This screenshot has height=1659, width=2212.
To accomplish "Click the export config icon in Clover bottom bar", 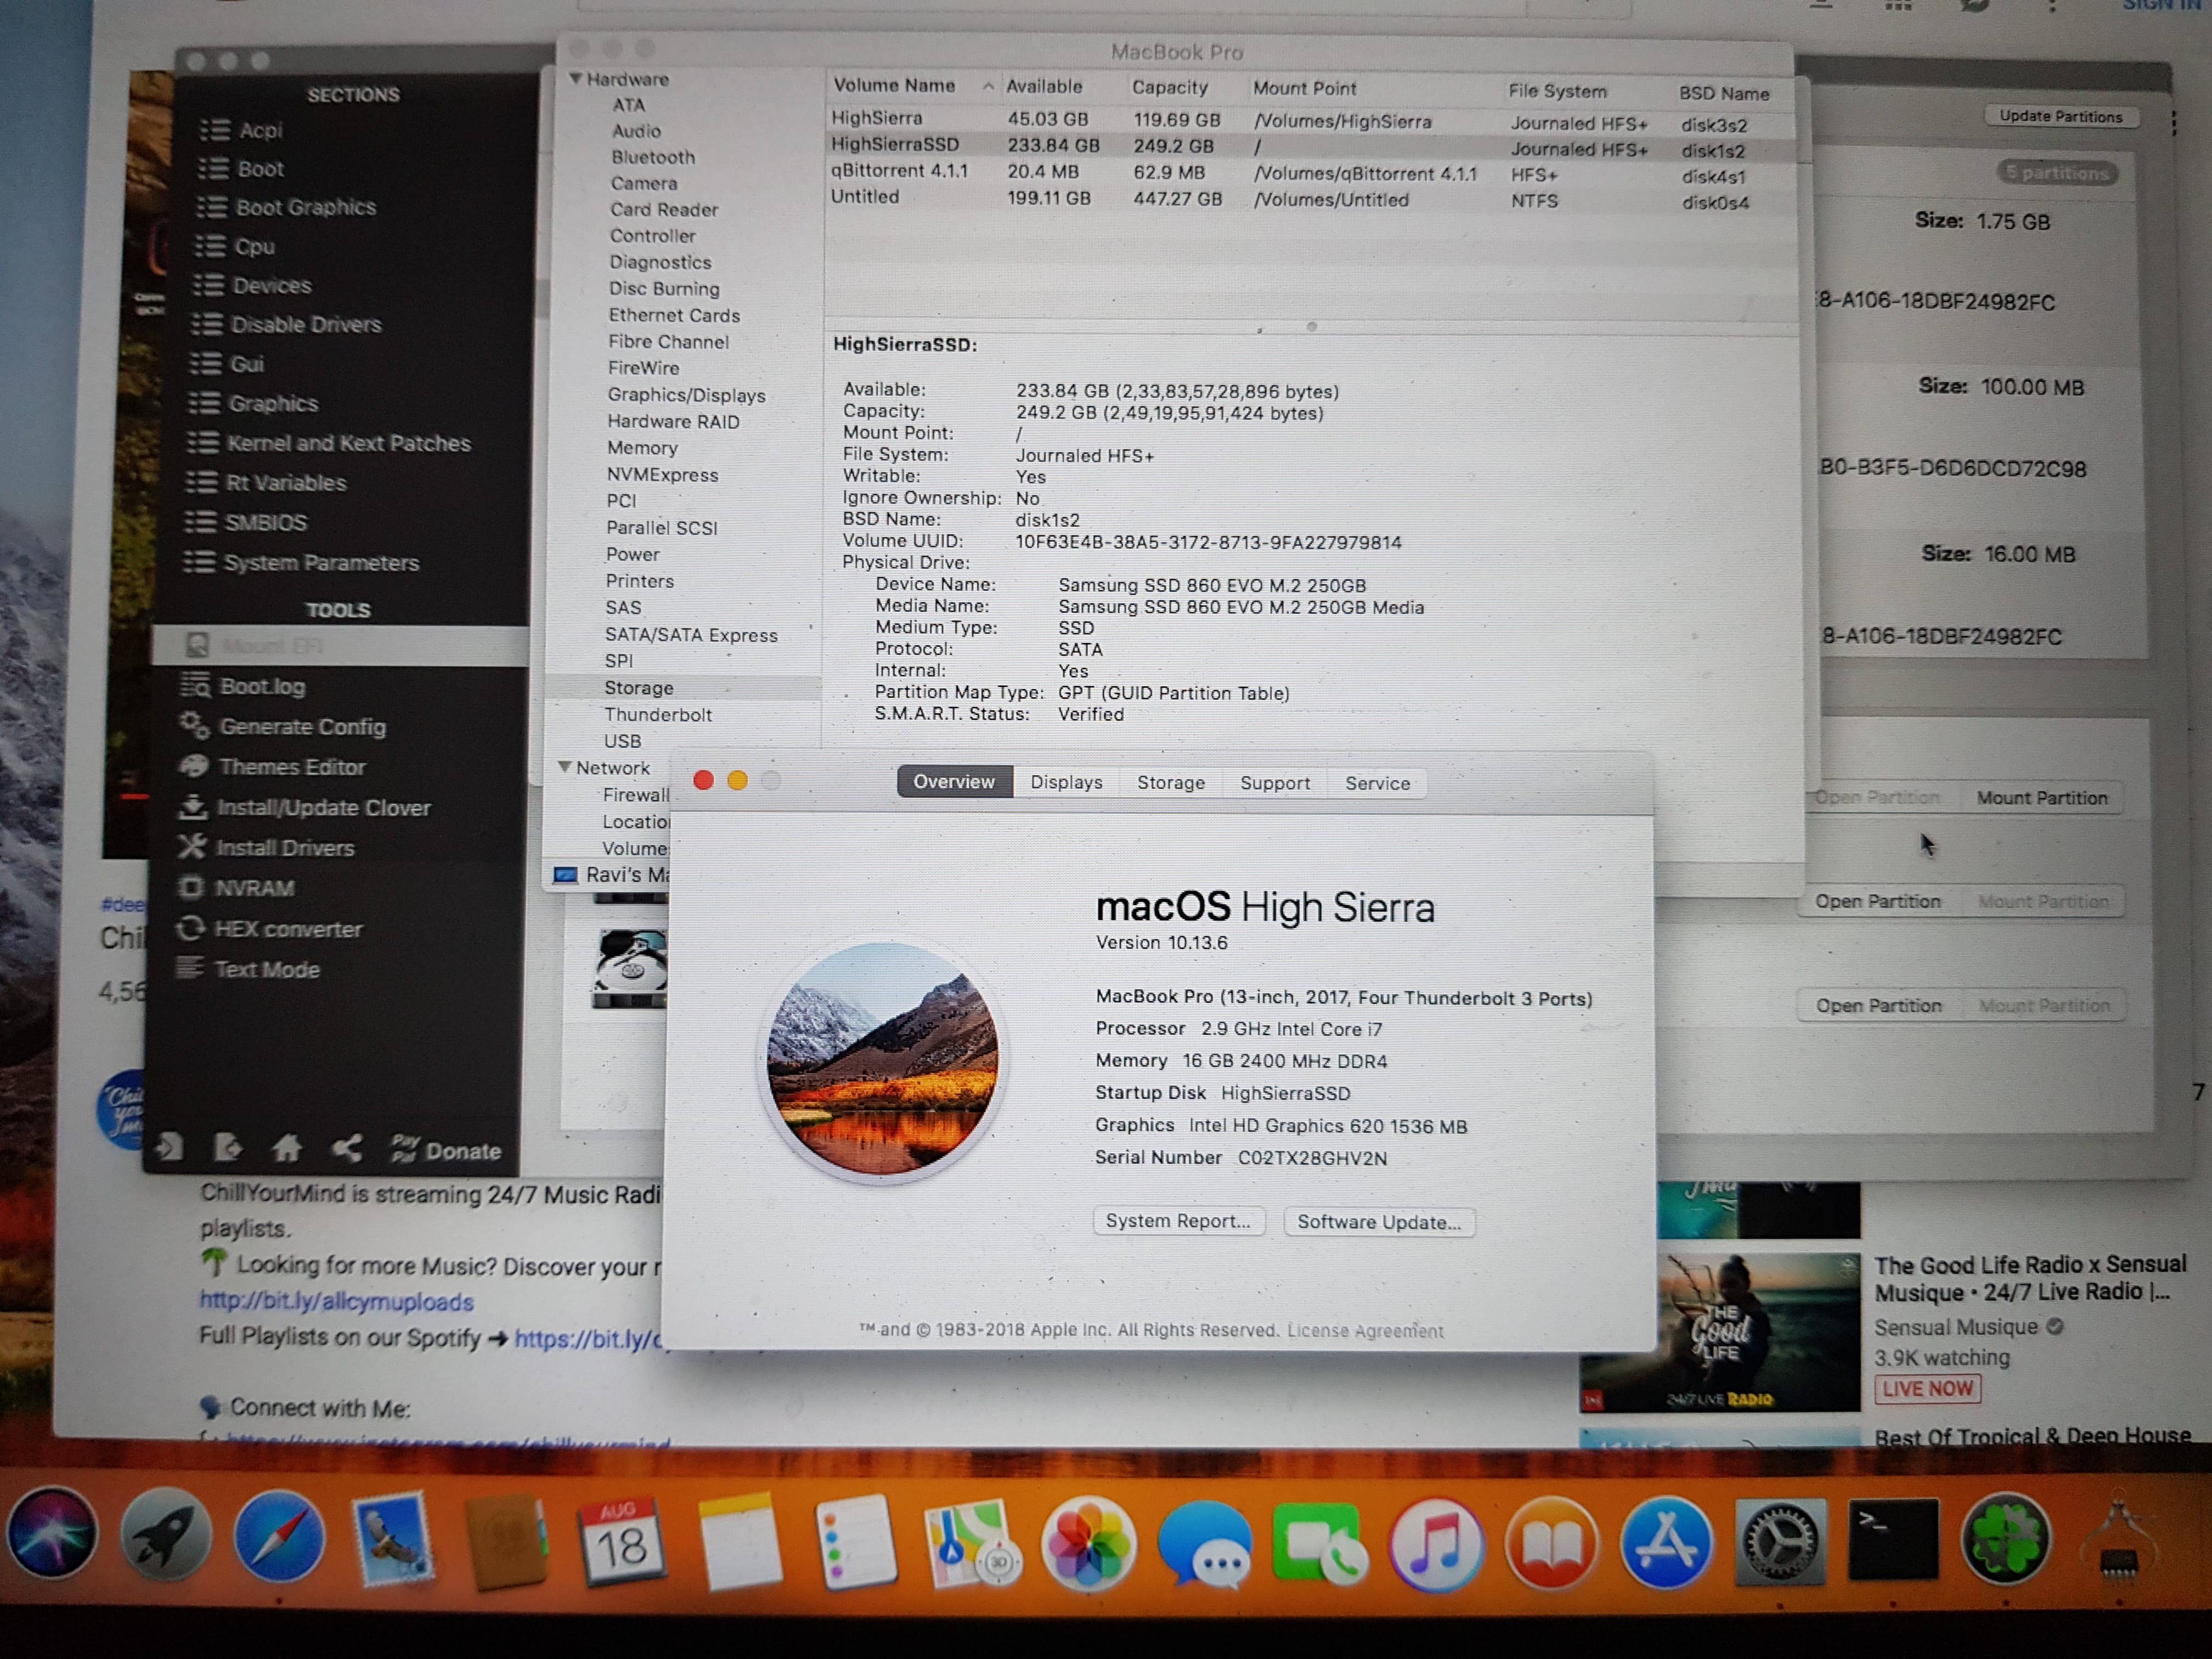I will [228, 1147].
